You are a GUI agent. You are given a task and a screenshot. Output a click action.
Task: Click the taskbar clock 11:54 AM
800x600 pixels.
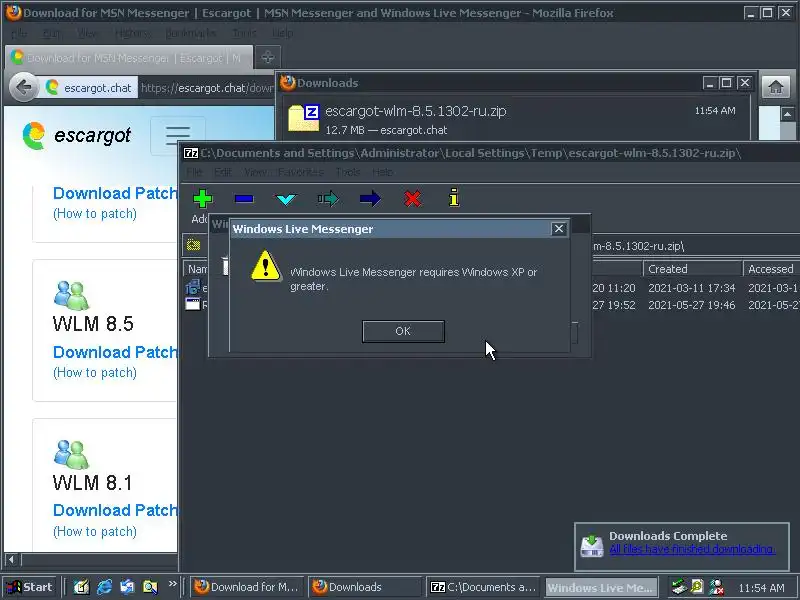pyautogui.click(x=761, y=588)
